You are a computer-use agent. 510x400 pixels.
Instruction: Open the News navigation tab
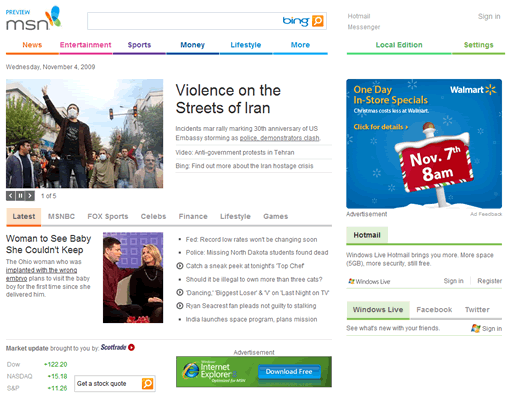[x=32, y=45]
